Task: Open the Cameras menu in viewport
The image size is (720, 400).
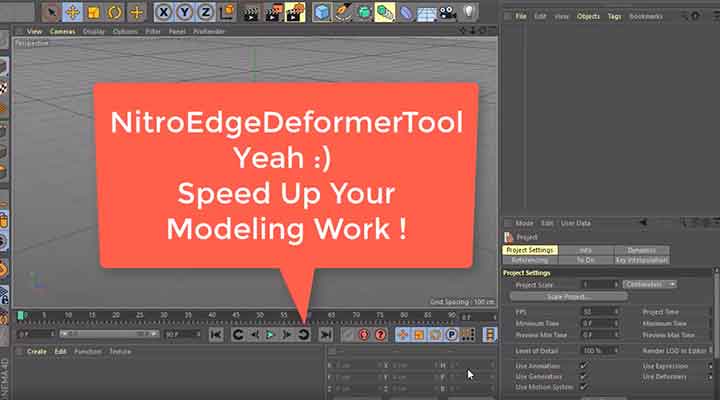Action: (x=62, y=31)
